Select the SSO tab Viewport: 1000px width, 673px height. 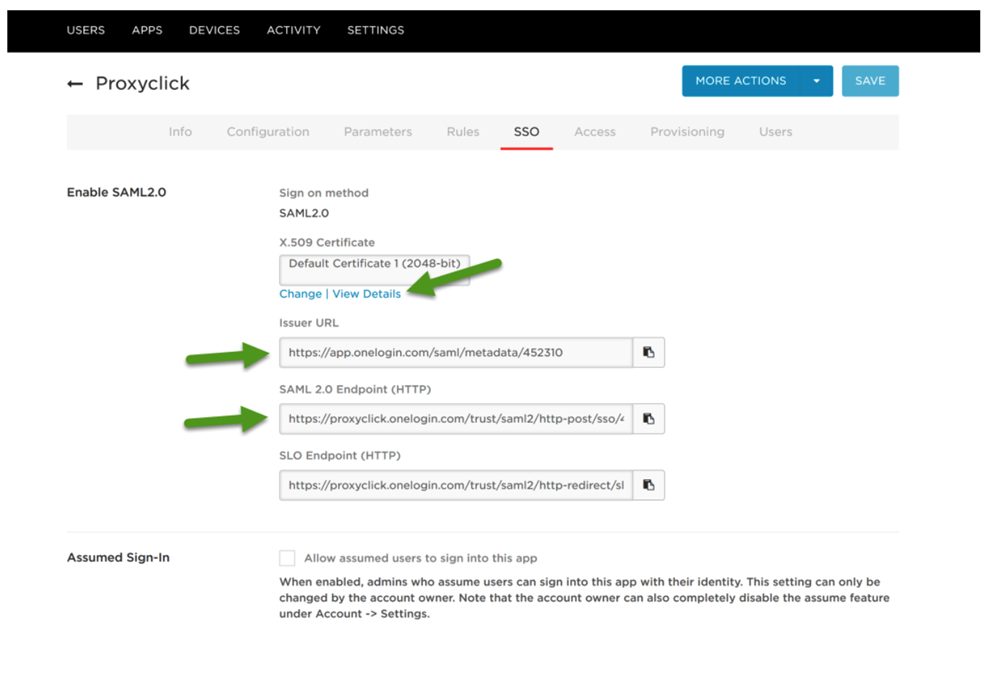526,132
